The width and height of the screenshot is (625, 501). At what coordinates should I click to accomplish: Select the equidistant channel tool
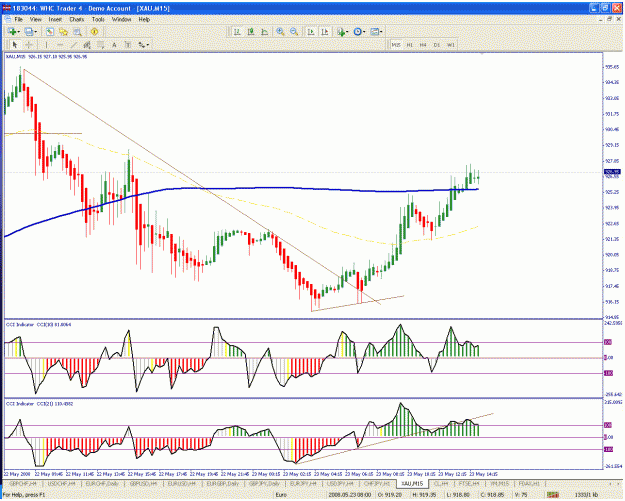[x=87, y=45]
